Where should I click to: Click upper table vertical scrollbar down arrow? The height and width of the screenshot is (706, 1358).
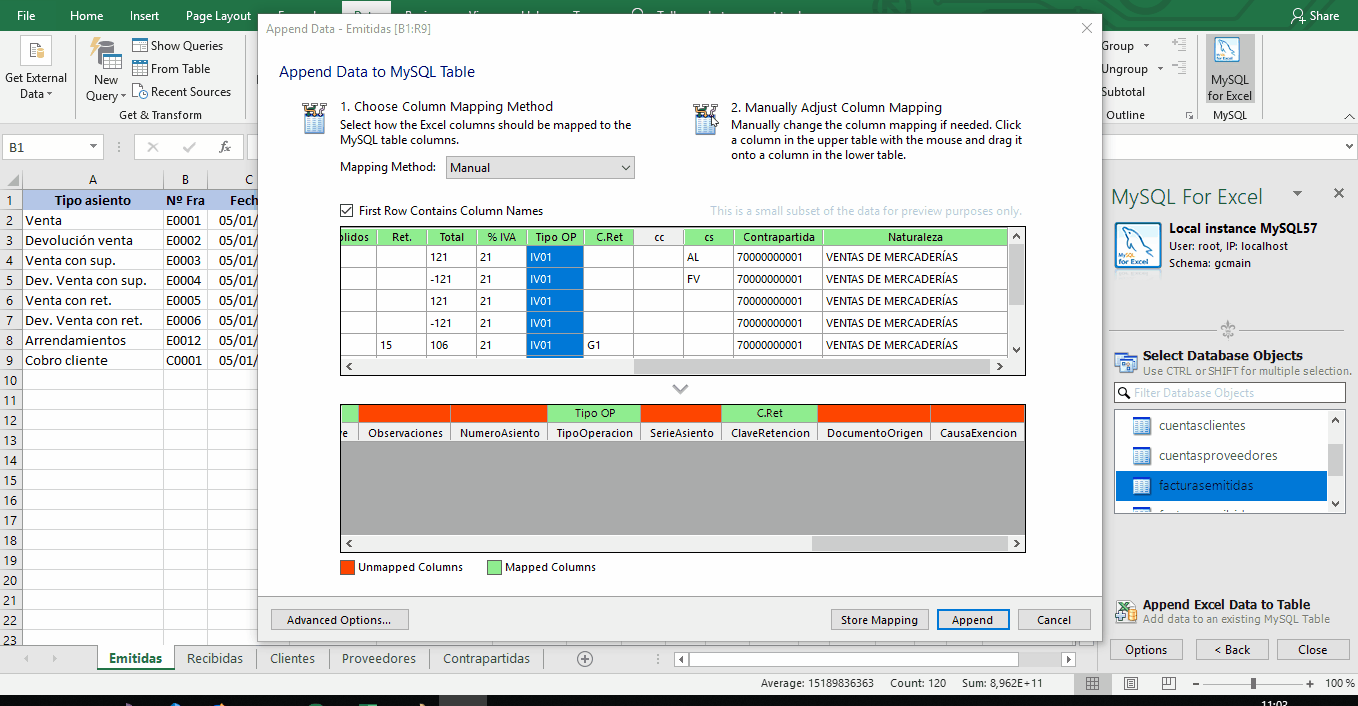(x=1016, y=350)
